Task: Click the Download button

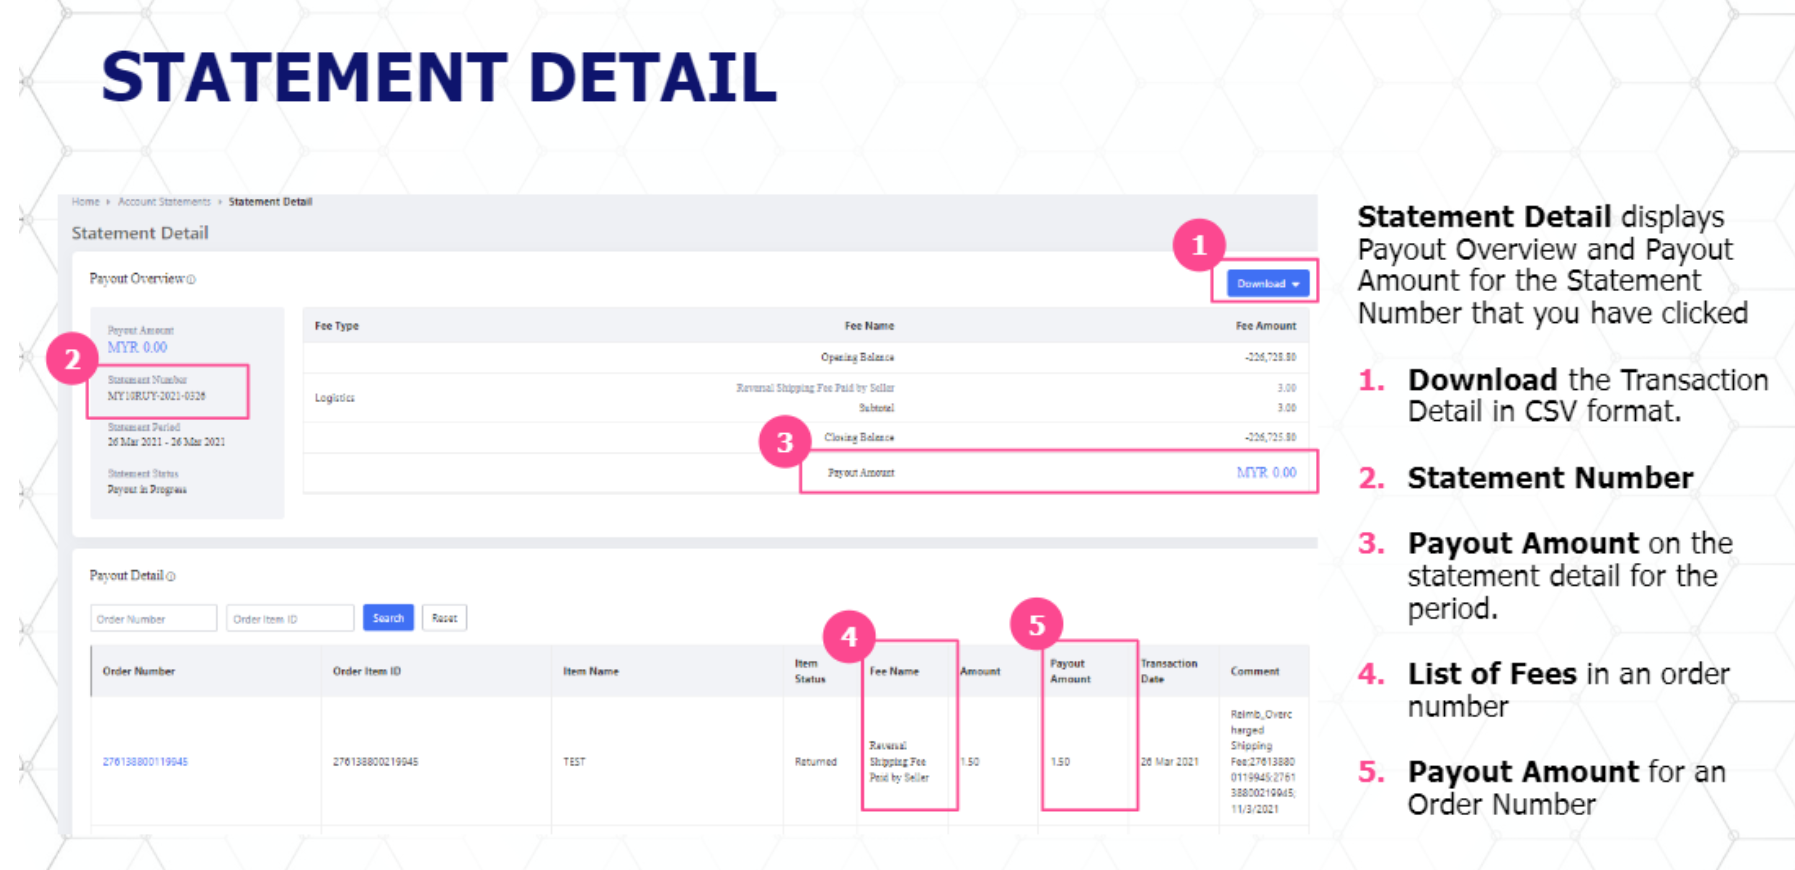Action: [x=1260, y=283]
